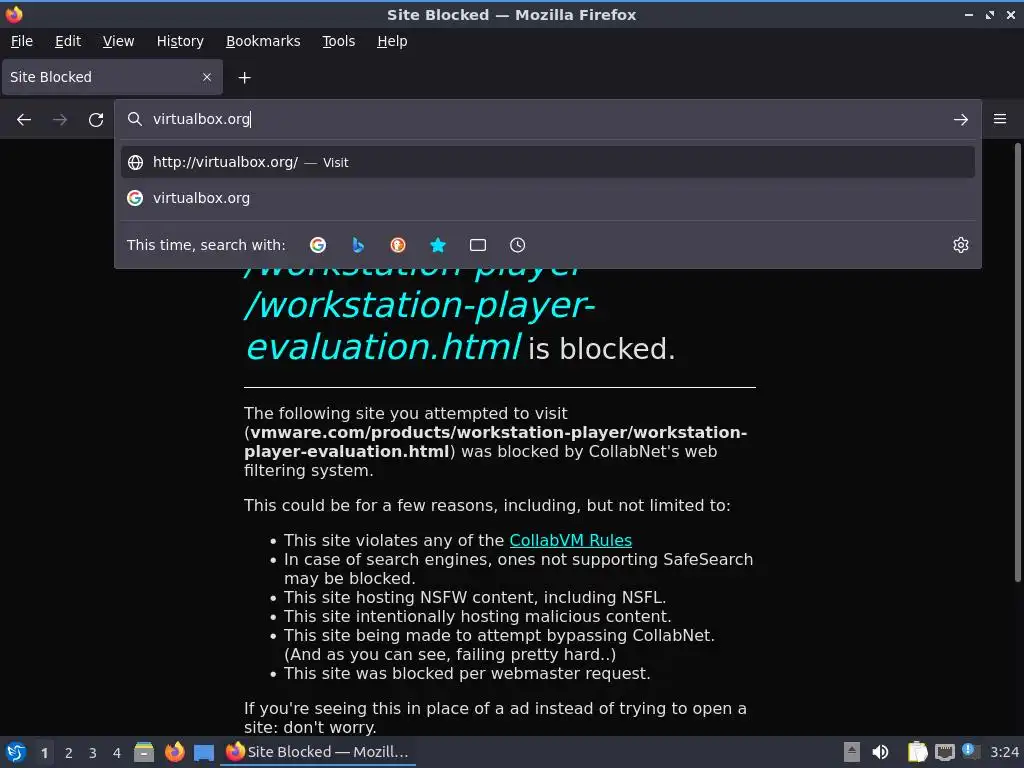The height and width of the screenshot is (768, 1024).
Task: Search in History clock icon
Action: [517, 245]
